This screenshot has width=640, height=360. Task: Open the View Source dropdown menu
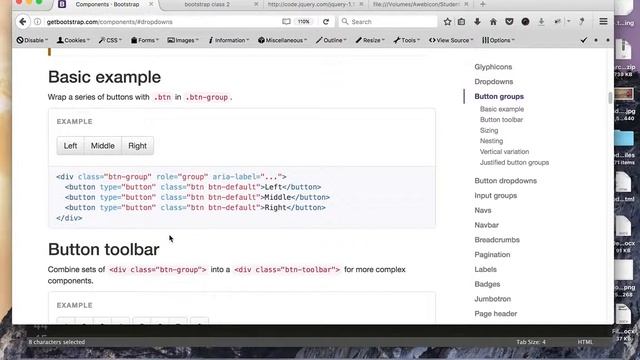(451, 40)
